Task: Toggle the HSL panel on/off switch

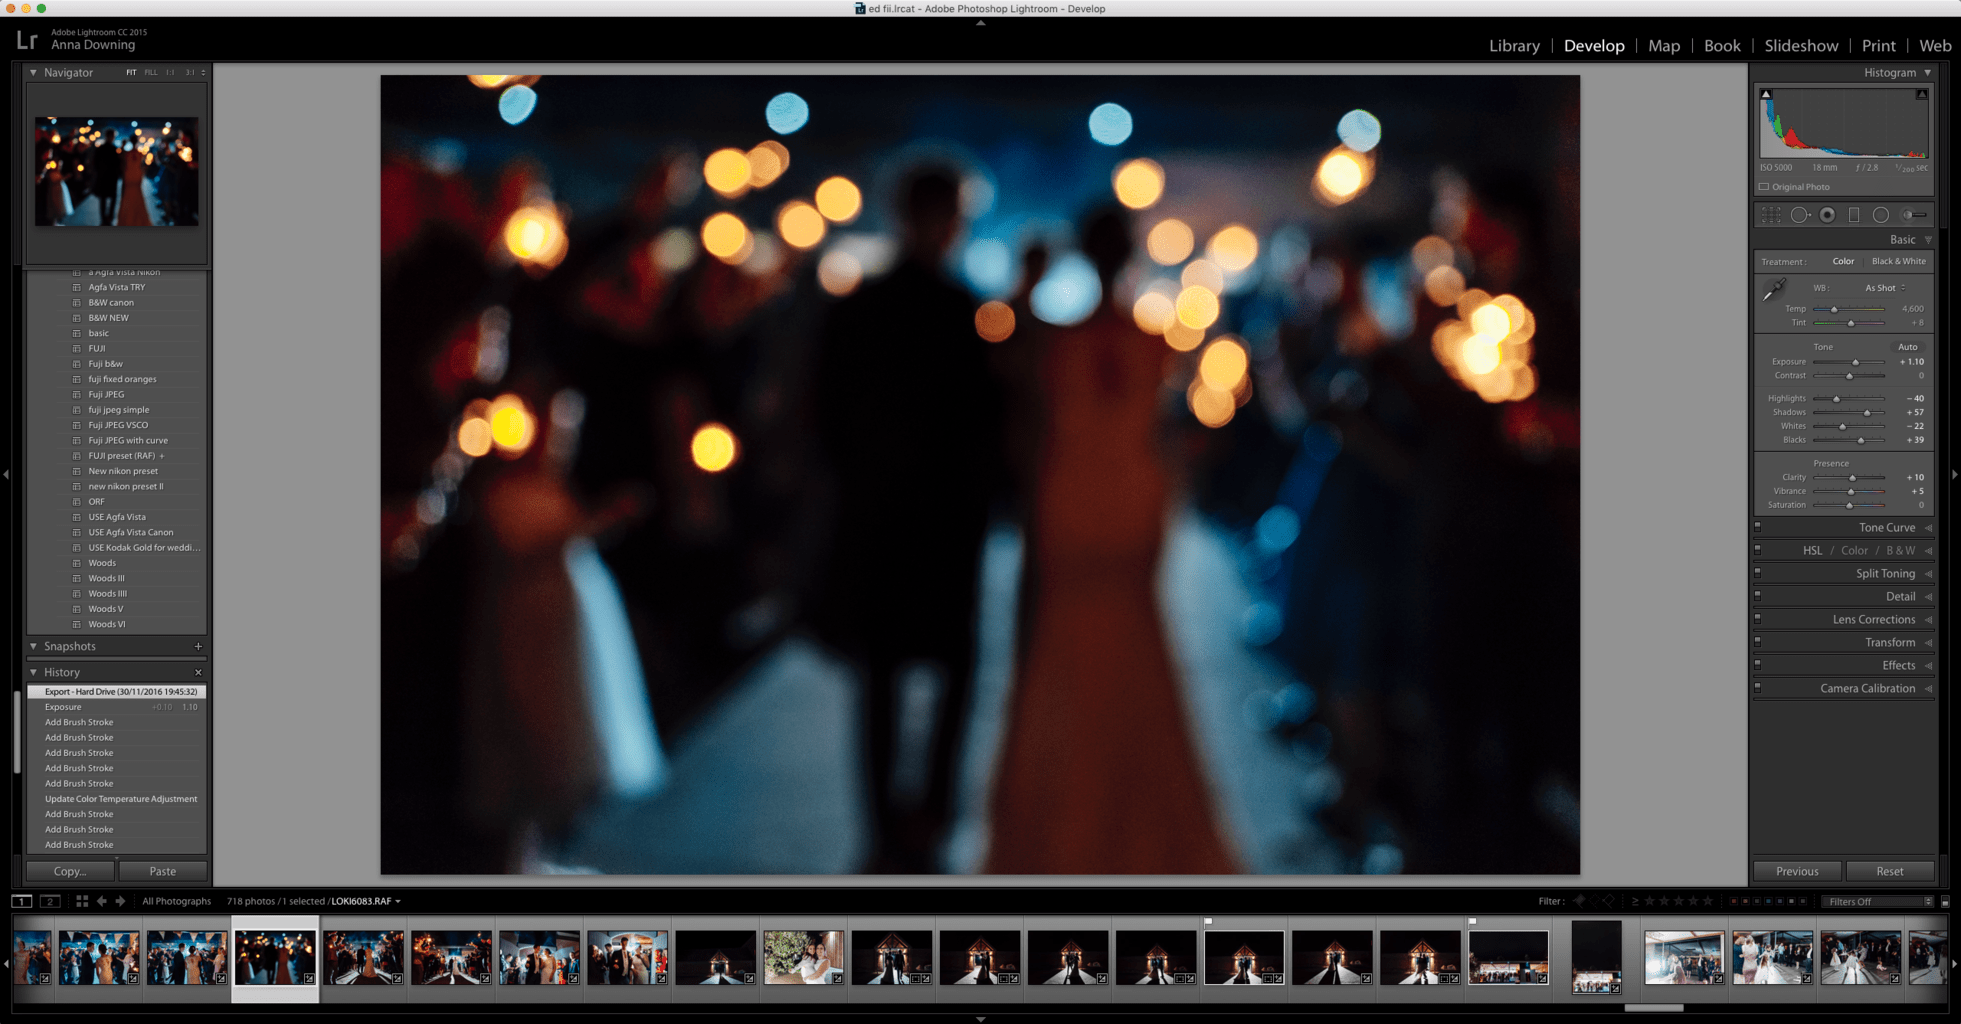Action: (x=1757, y=549)
